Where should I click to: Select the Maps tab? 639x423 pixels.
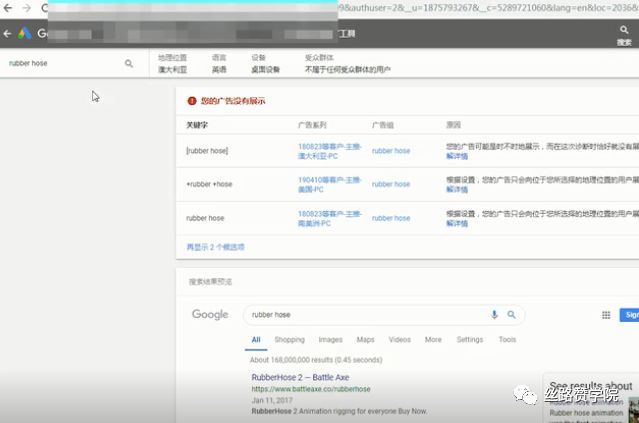365,339
